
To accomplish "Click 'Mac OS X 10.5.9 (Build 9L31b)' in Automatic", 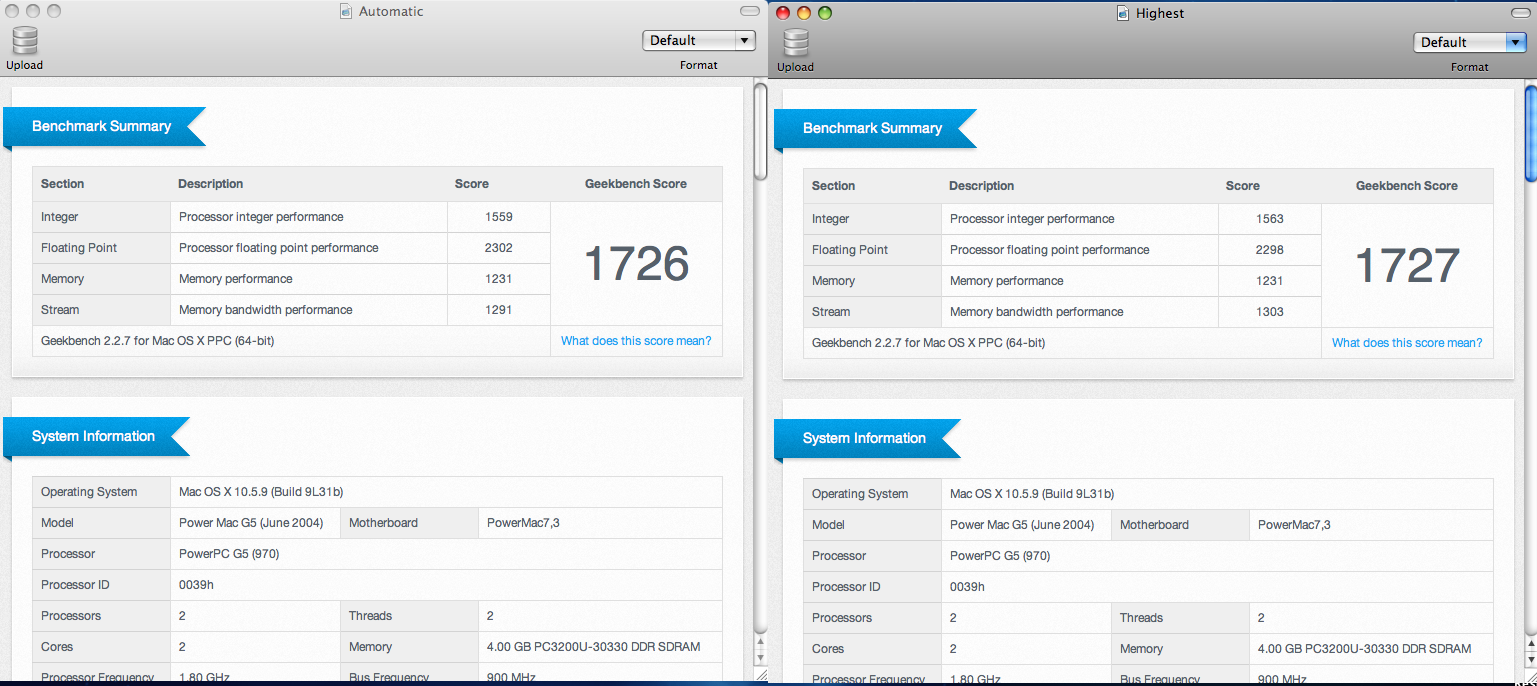I will pos(261,492).
